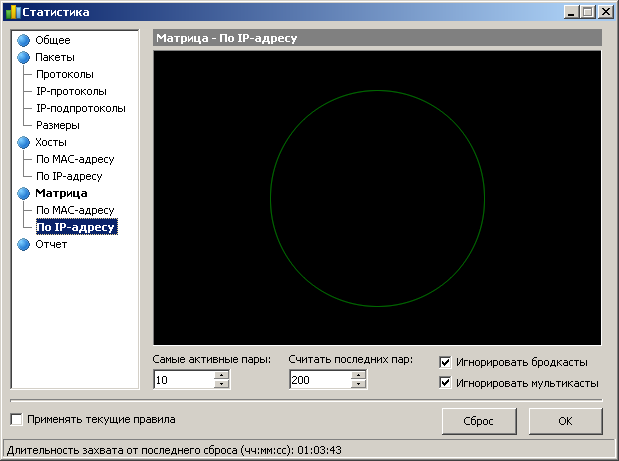The image size is (619, 461).
Task: Enable Применять текущие правила checkbox
Action: (x=16, y=419)
